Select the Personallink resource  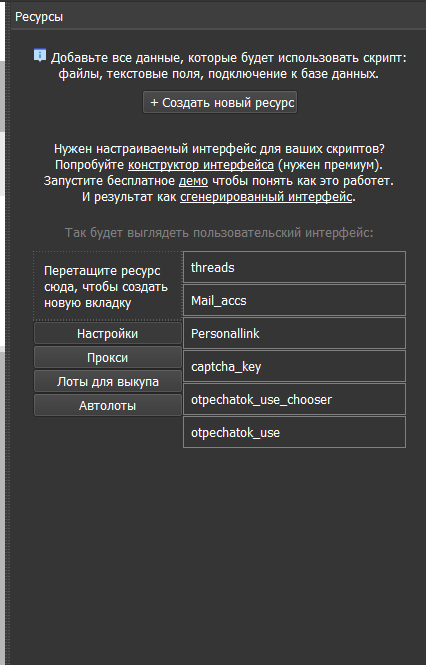(x=294, y=333)
